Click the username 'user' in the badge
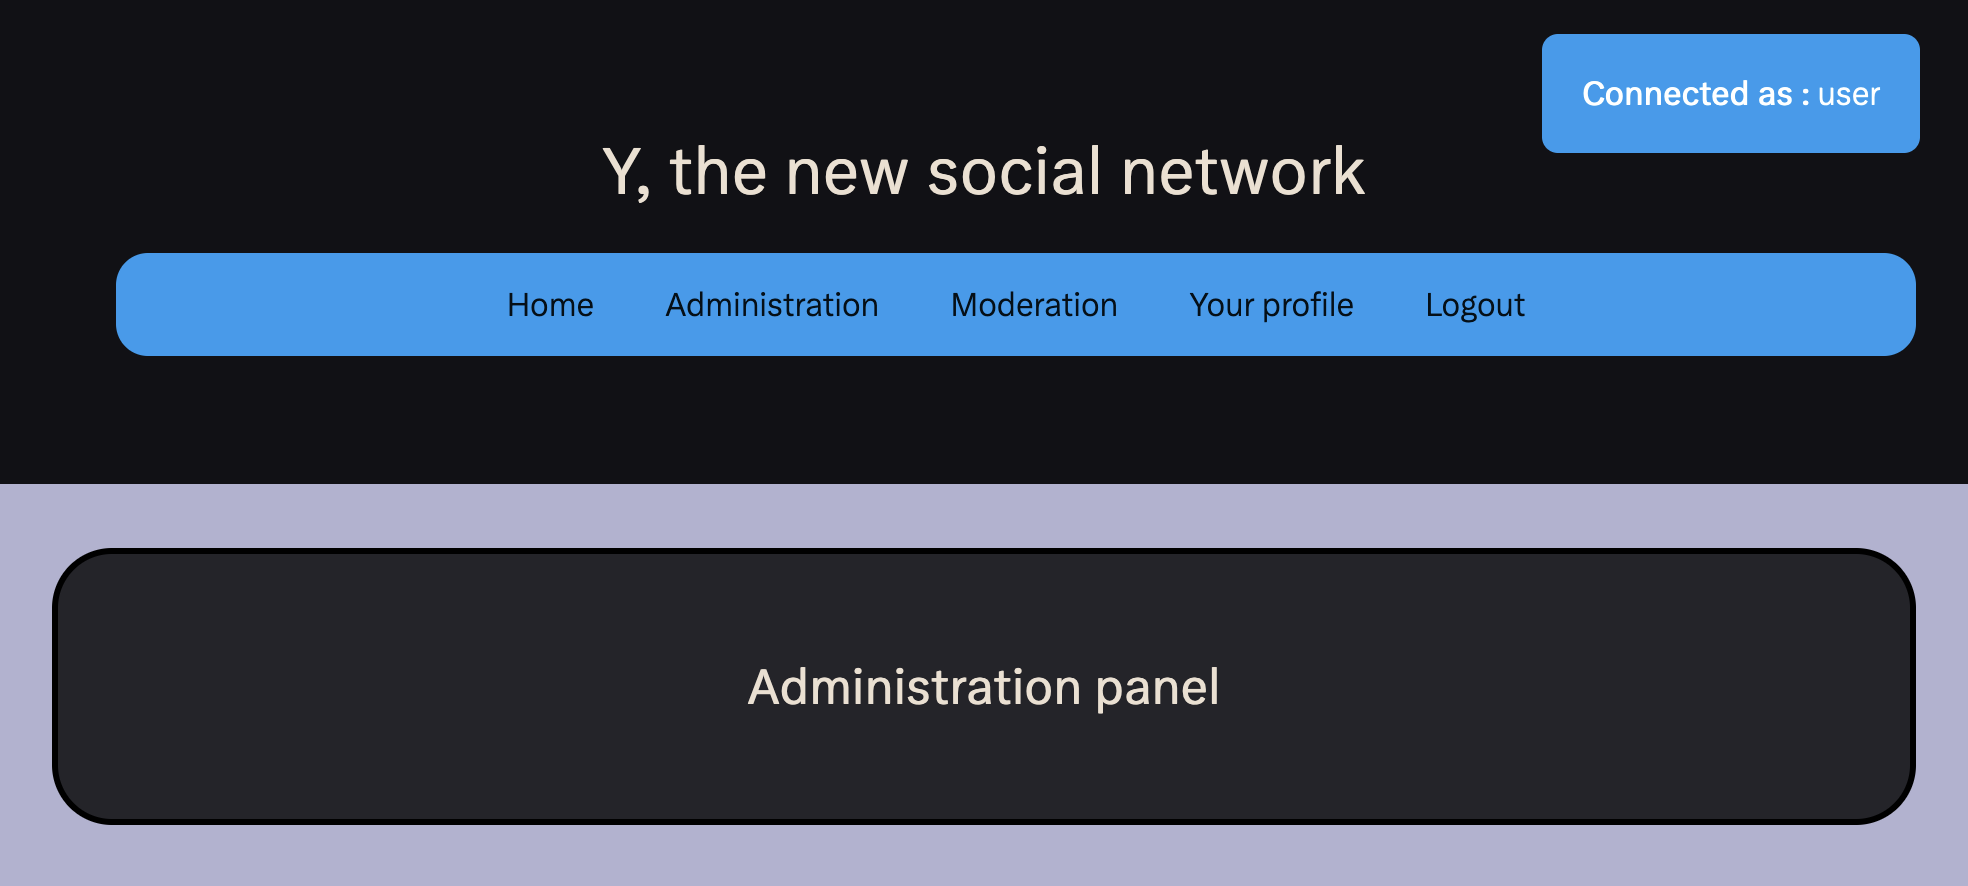1968x886 pixels. pyautogui.click(x=1848, y=95)
